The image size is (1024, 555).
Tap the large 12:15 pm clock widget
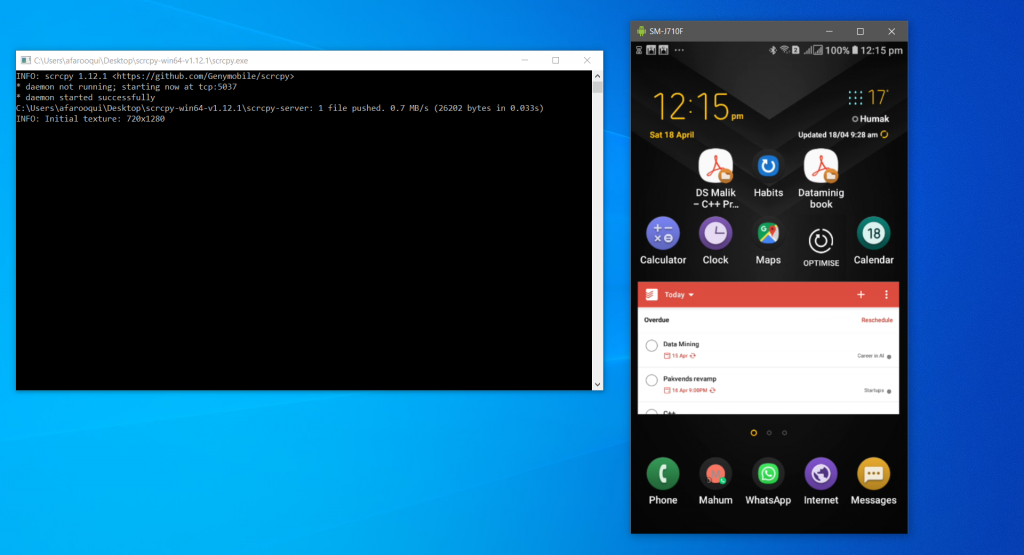(697, 106)
